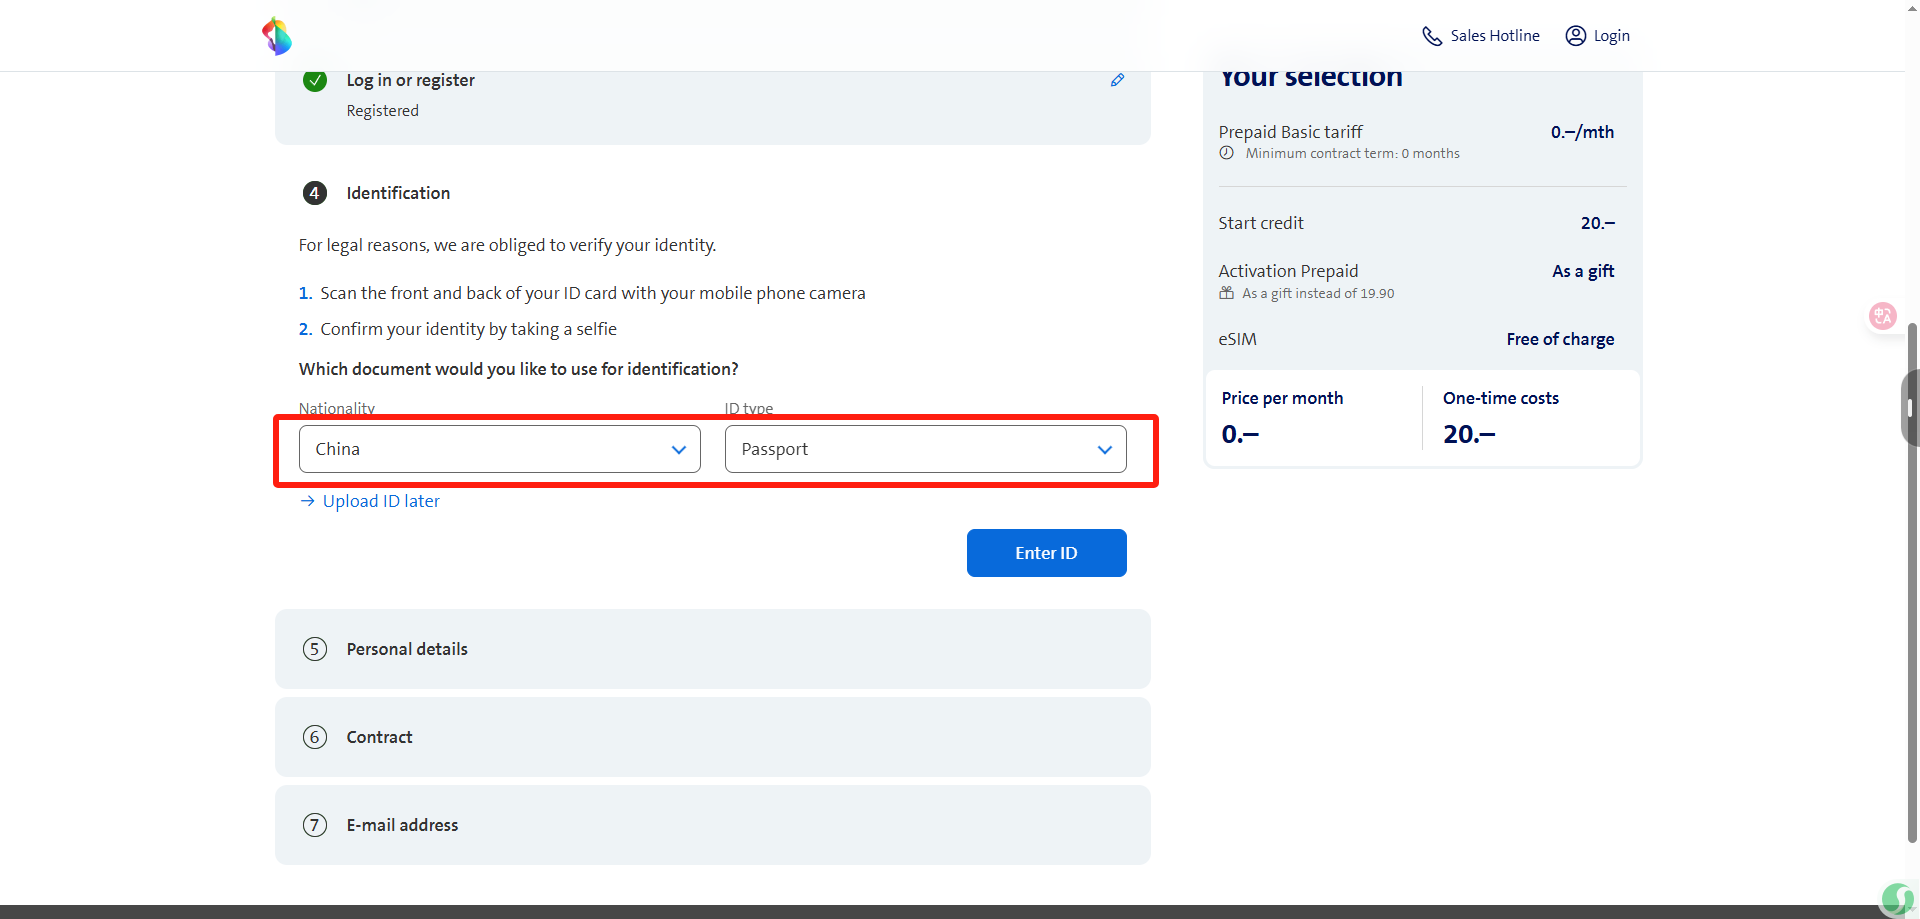Expand the Contract step

point(713,737)
